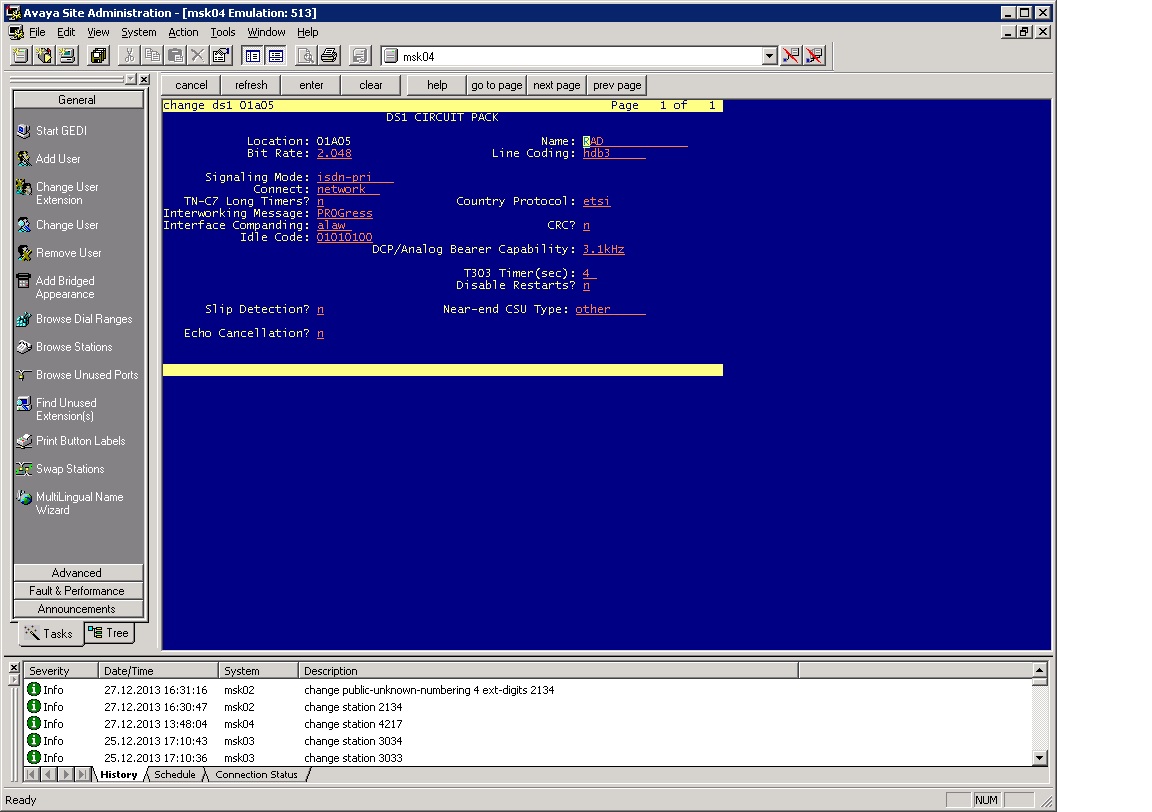The height and width of the screenshot is (812, 1152).
Task: Expand the Fault & Performance group
Action: pos(78,591)
